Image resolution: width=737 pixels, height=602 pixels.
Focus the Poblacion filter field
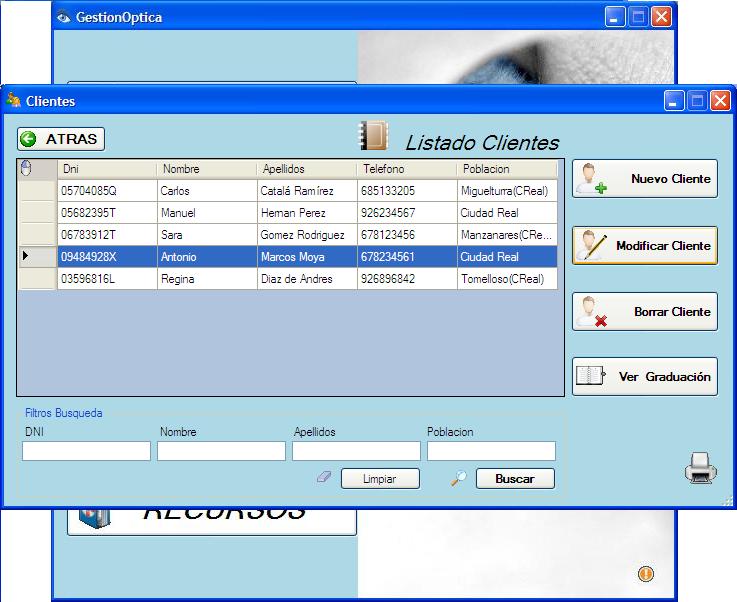point(492,451)
